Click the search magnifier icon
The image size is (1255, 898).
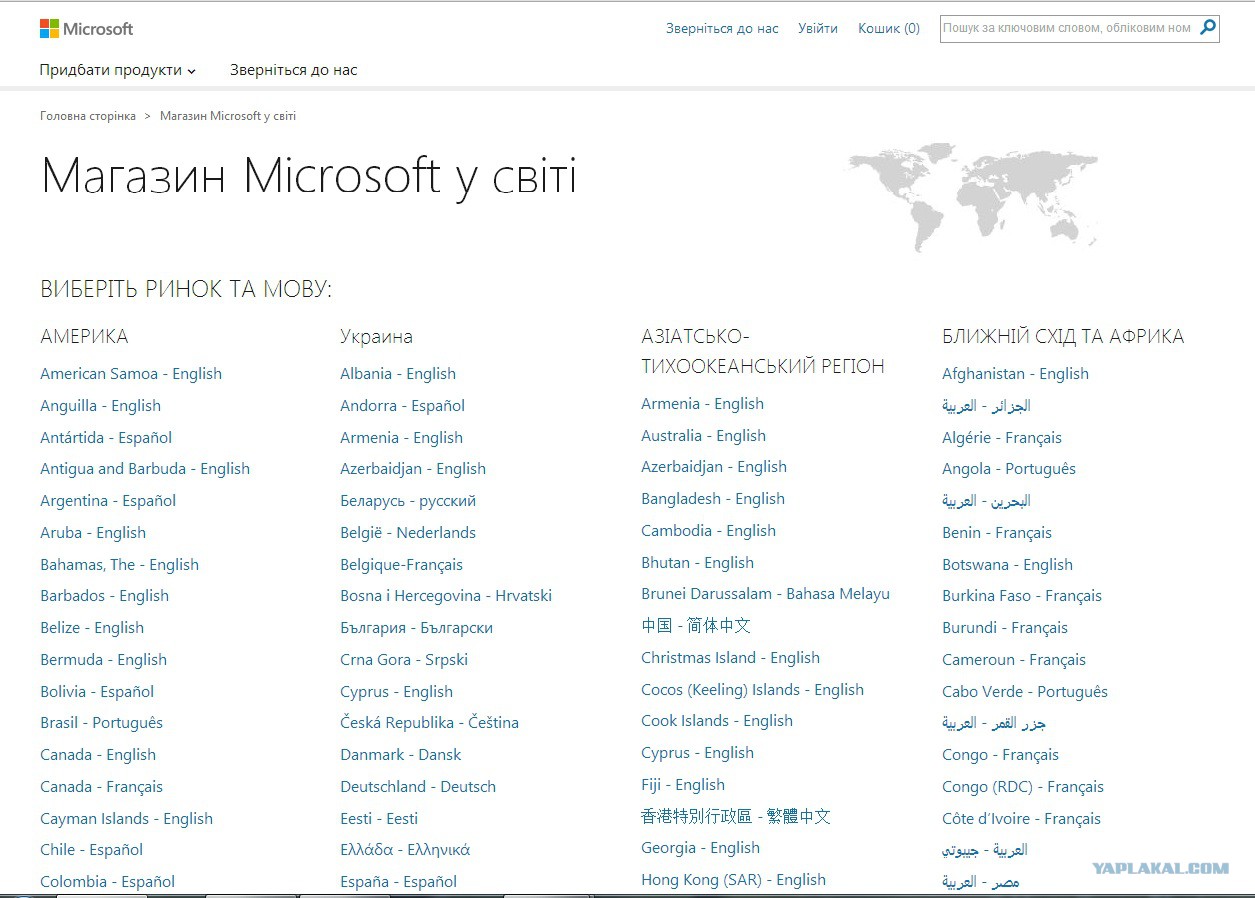pos(1208,28)
